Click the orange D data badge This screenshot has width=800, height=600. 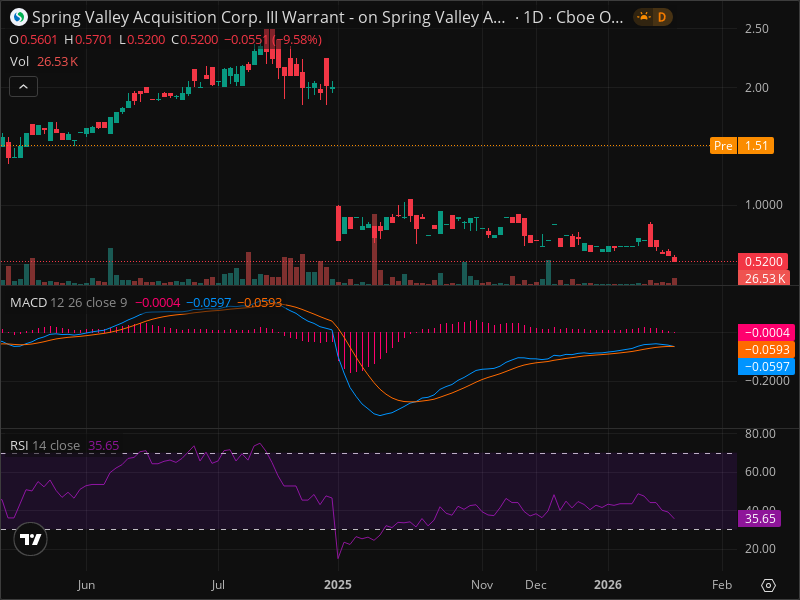(662, 17)
